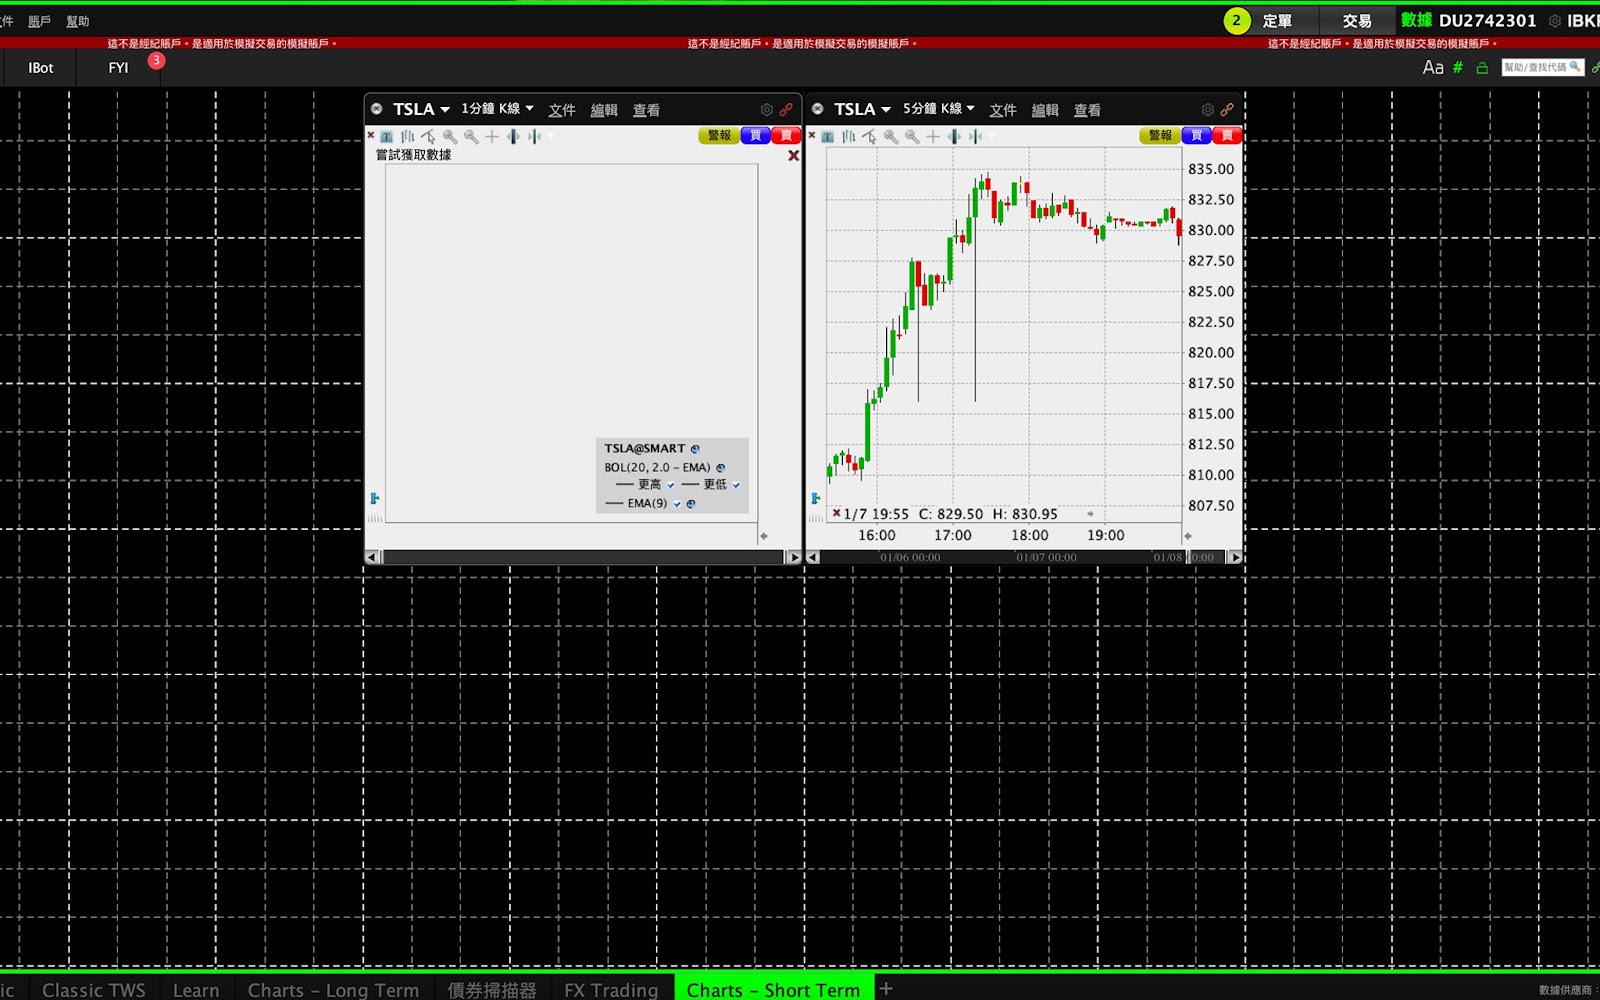Open chart type bars icon in 5-minute chart

click(x=848, y=137)
